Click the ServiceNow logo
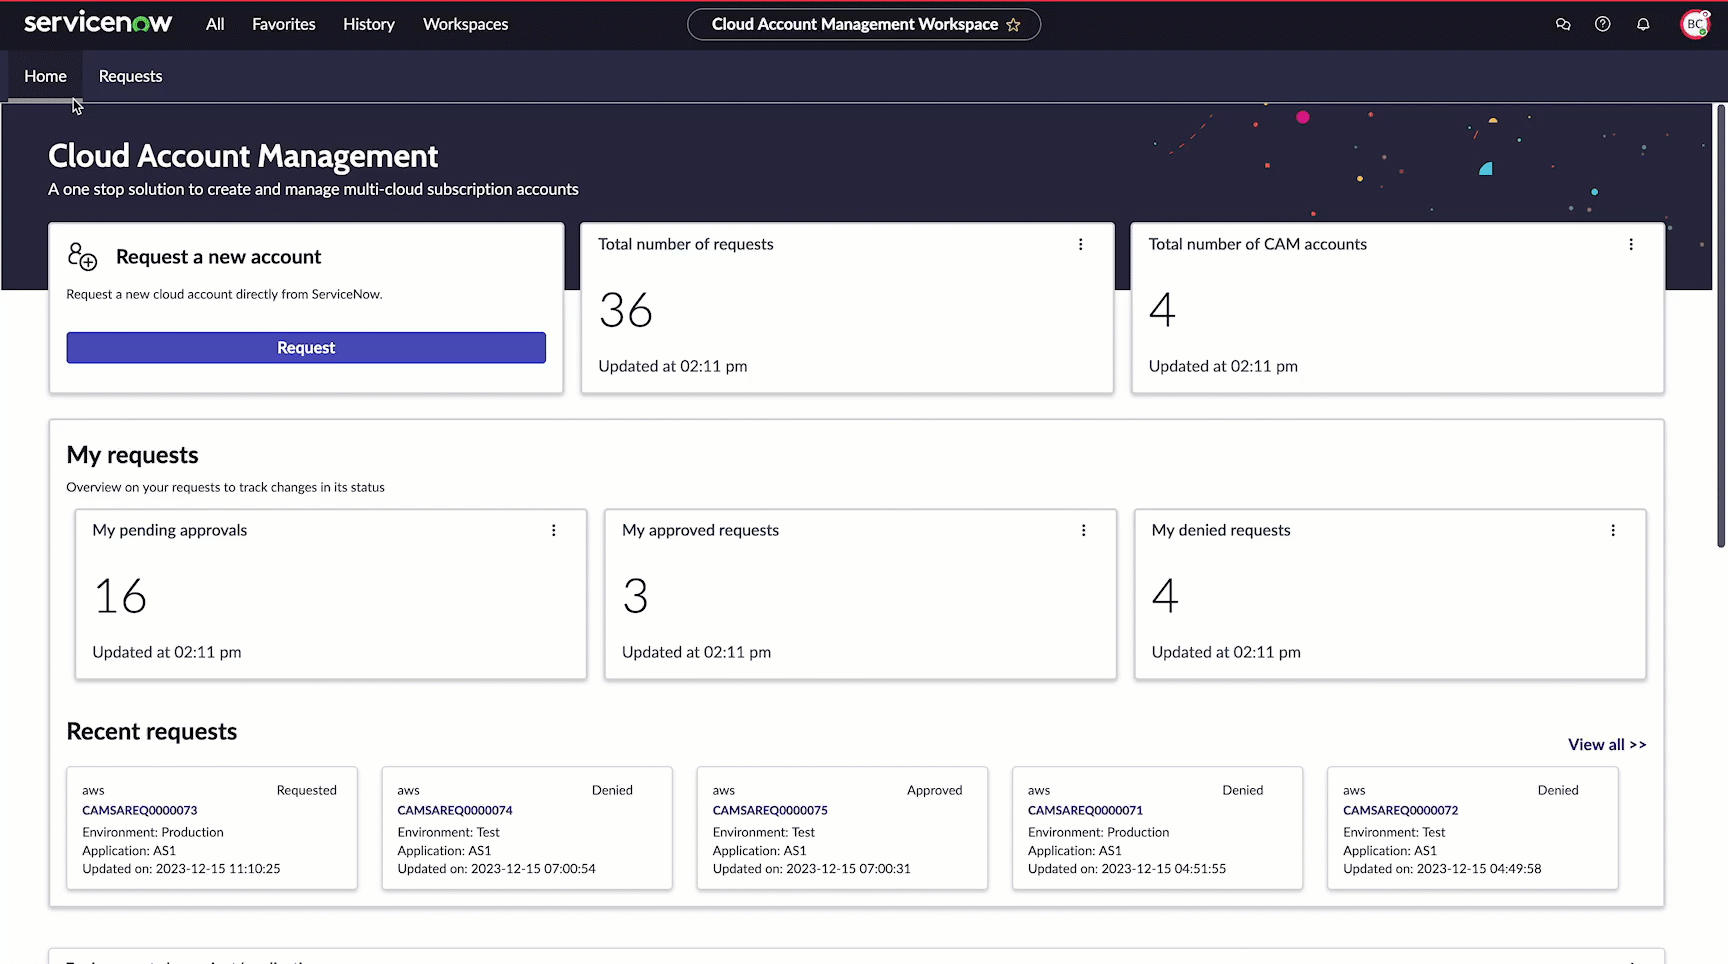Screen dimensions: 1728x964 click(98, 23)
